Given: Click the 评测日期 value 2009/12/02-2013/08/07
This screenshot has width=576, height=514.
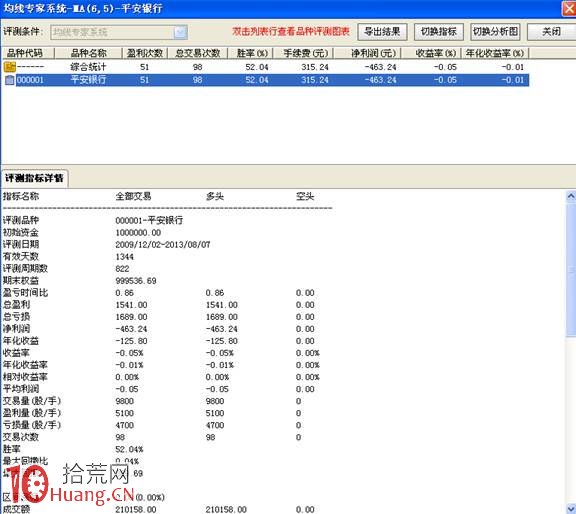Looking at the screenshot, I should [163, 245].
